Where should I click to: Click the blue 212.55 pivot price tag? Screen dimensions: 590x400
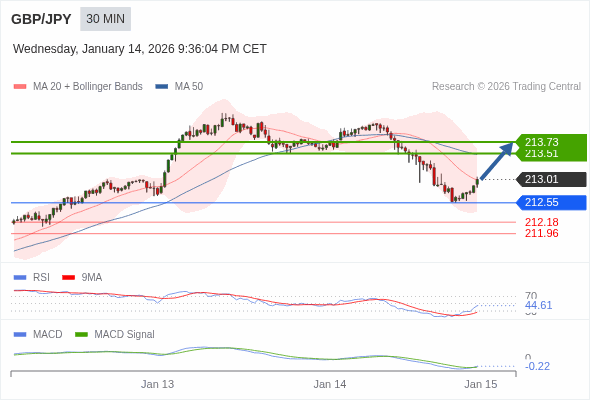552,202
